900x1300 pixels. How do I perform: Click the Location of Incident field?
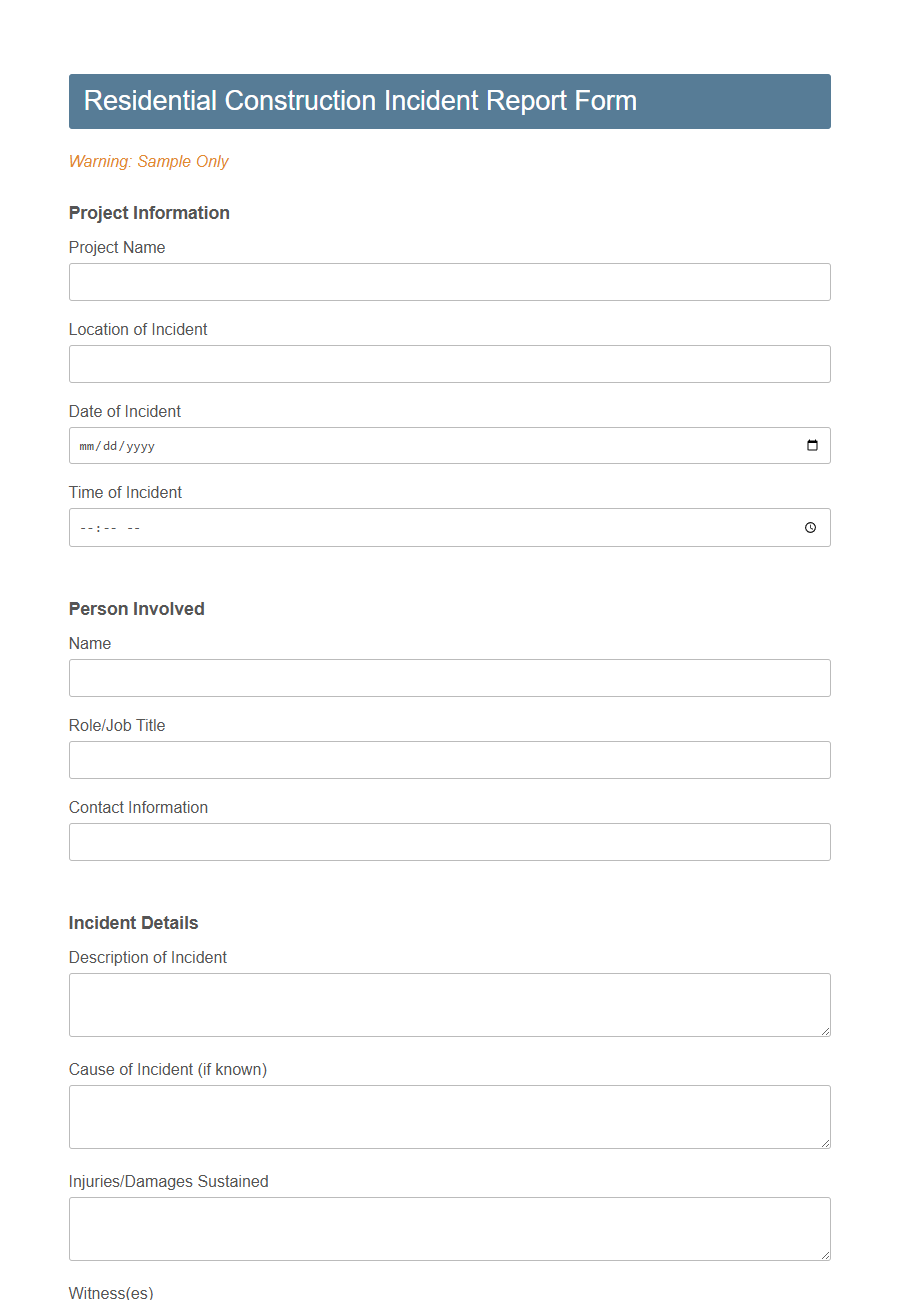point(449,364)
